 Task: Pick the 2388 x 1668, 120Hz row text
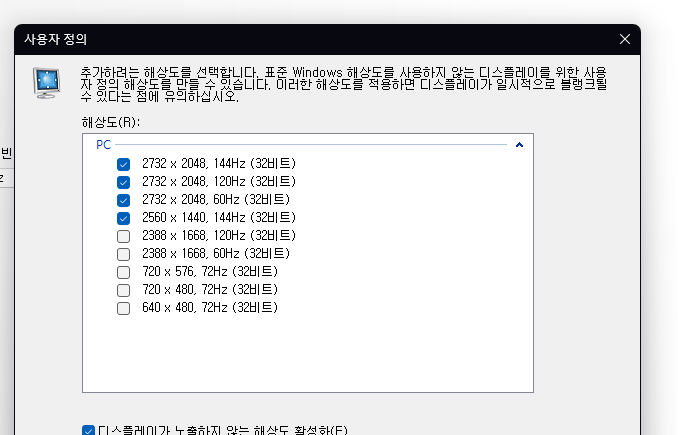click(x=219, y=236)
